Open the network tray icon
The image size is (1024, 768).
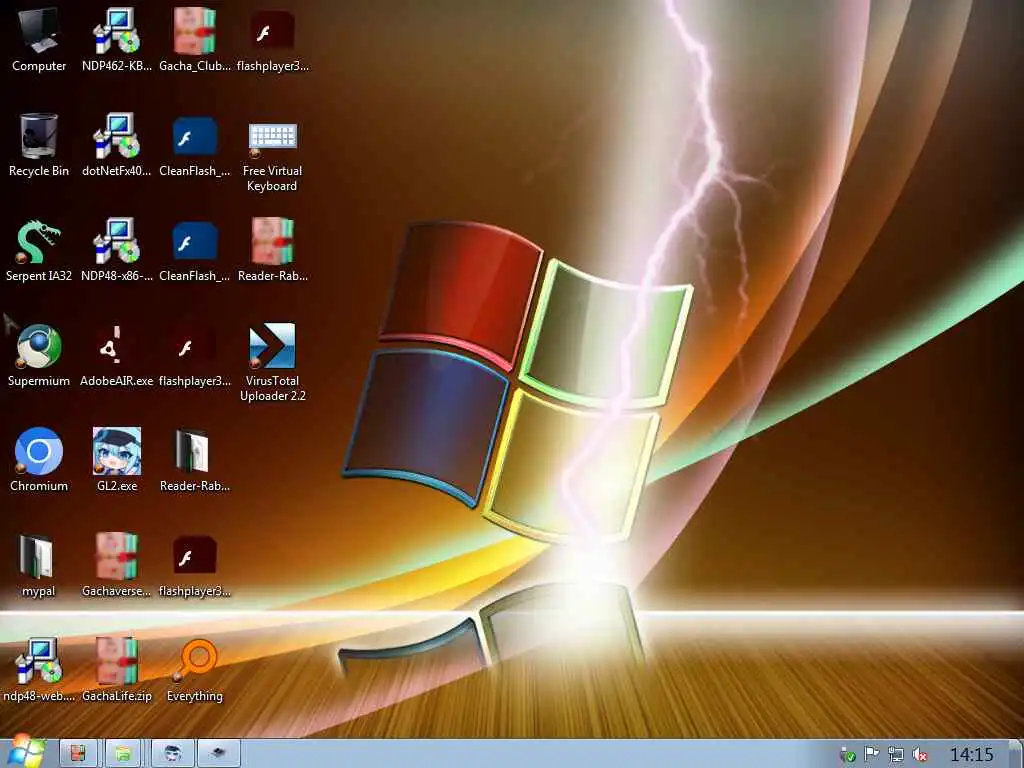pos(895,755)
